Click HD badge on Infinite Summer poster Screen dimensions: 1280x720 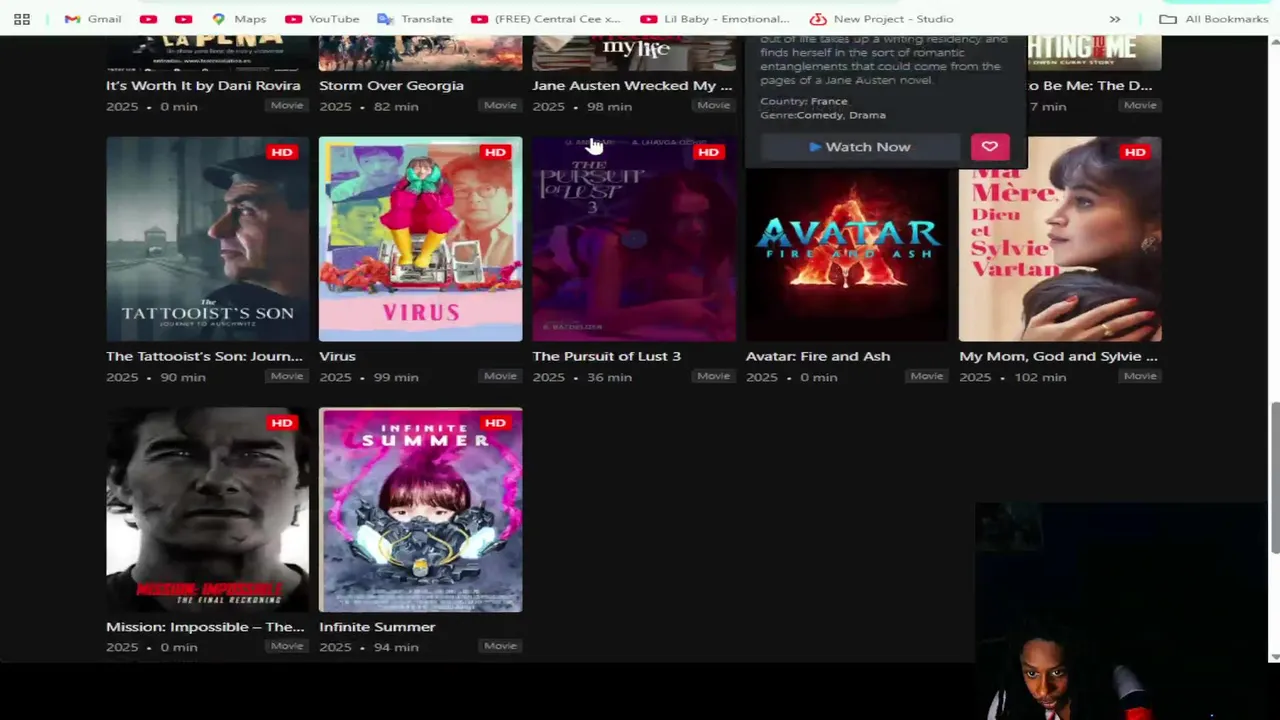click(x=495, y=423)
